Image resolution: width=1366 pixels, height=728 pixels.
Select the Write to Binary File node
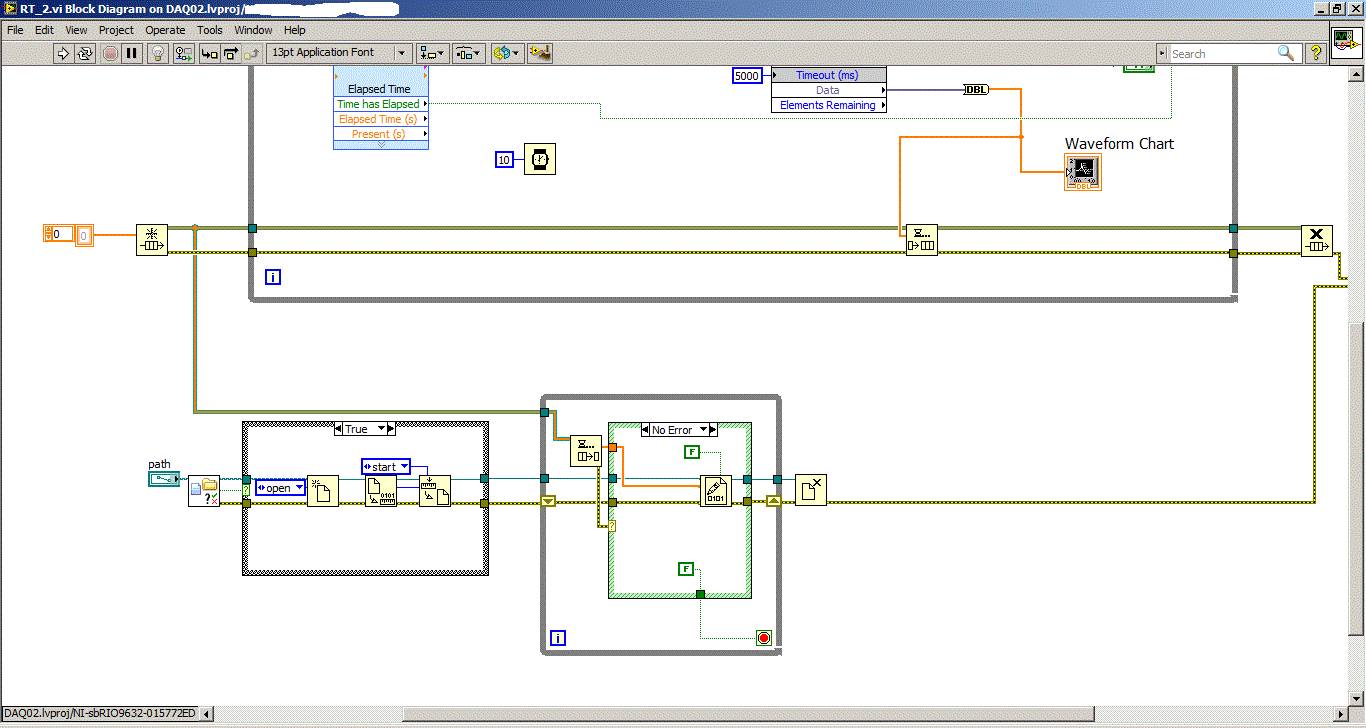[716, 490]
